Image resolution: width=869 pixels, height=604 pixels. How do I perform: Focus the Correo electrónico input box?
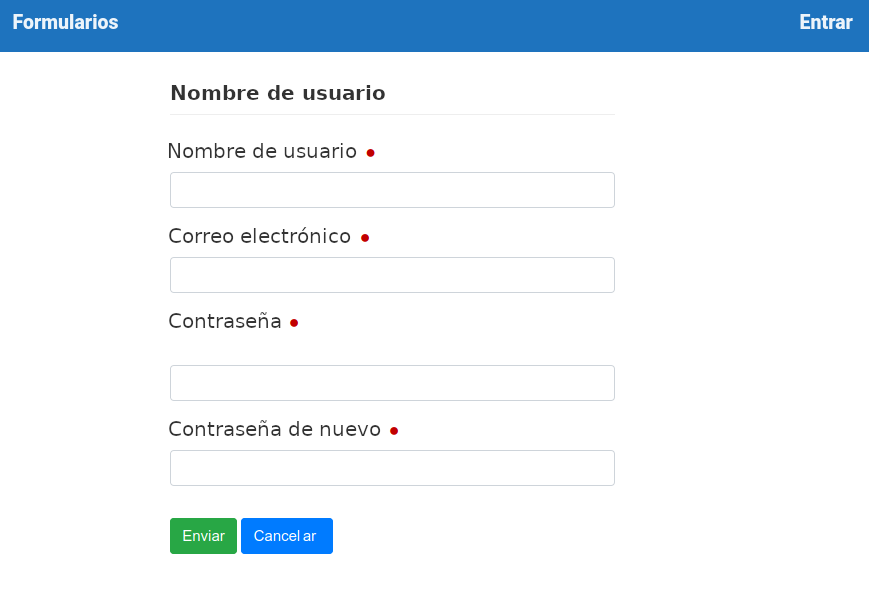click(392, 275)
